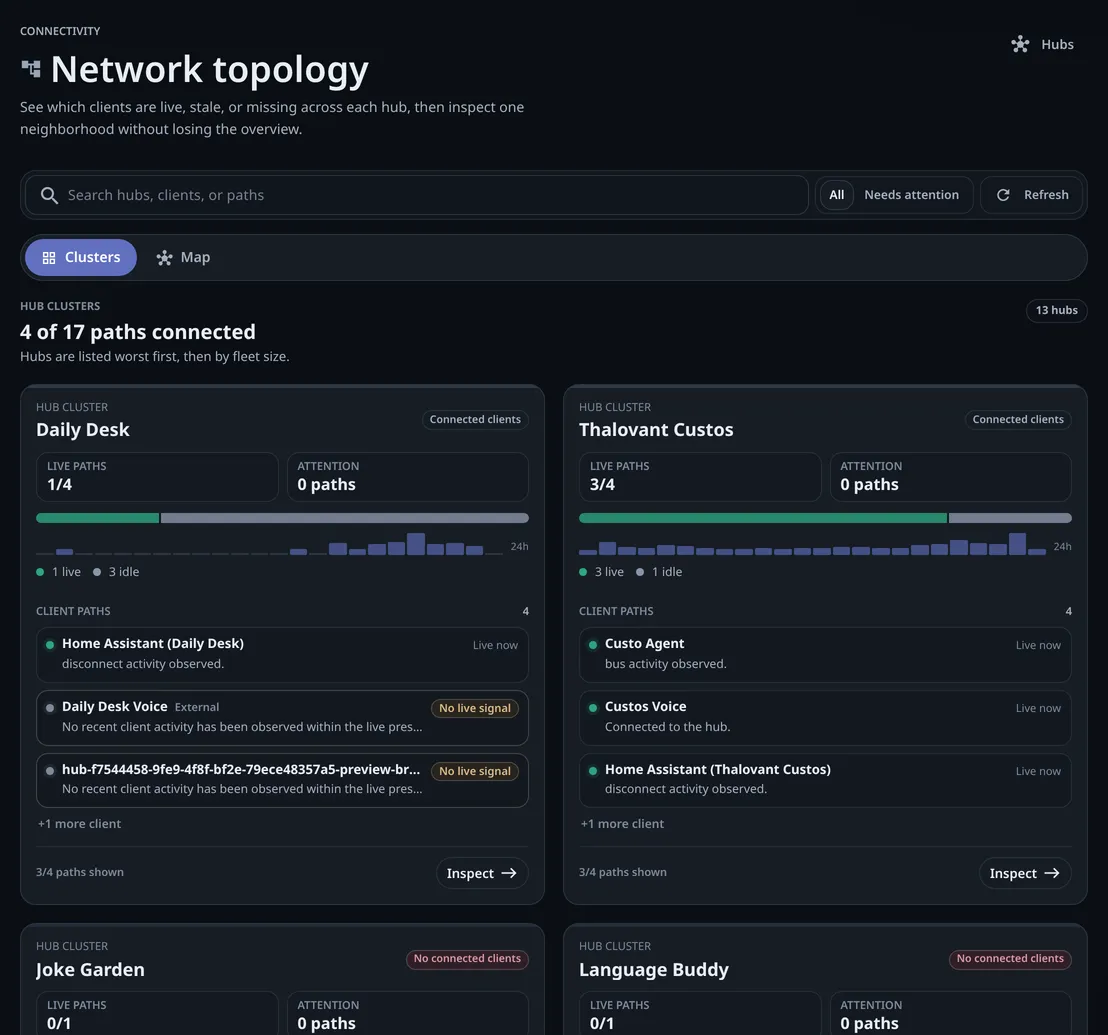Inspect the Daily Desk cluster
Viewport: 1108px width, 1035px height.
pos(482,873)
